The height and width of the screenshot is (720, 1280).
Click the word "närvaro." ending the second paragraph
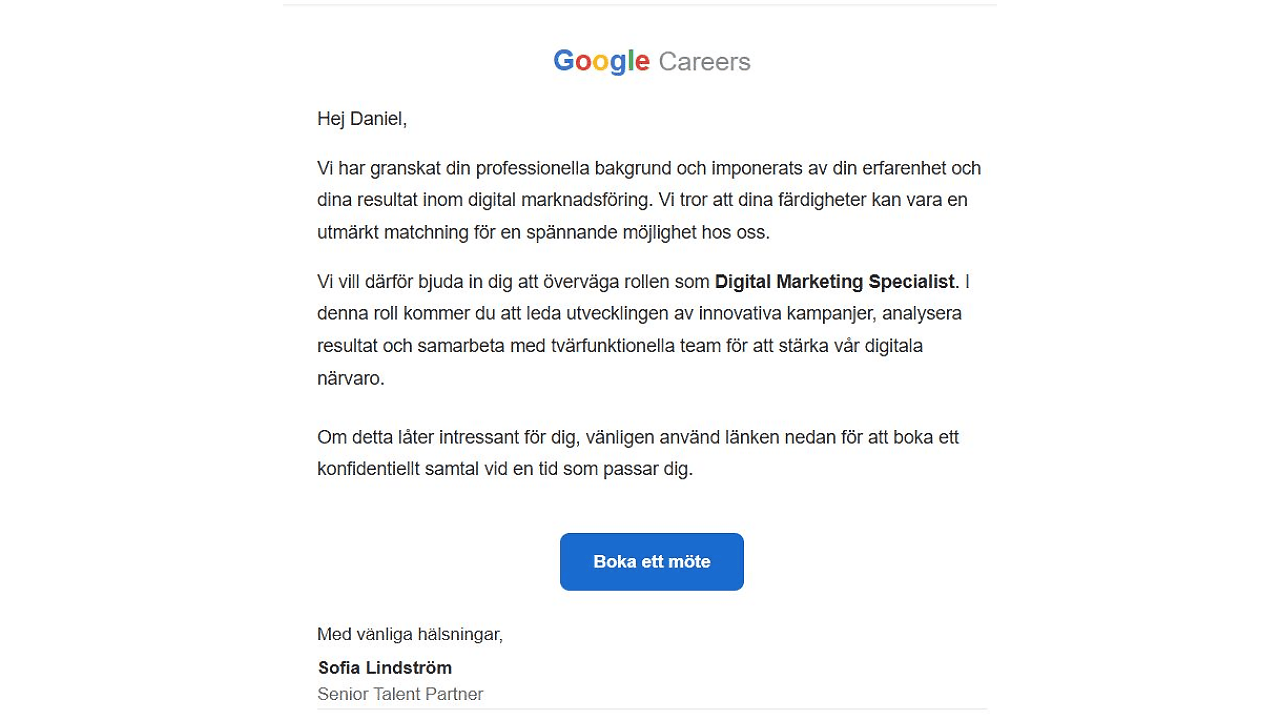(351, 379)
